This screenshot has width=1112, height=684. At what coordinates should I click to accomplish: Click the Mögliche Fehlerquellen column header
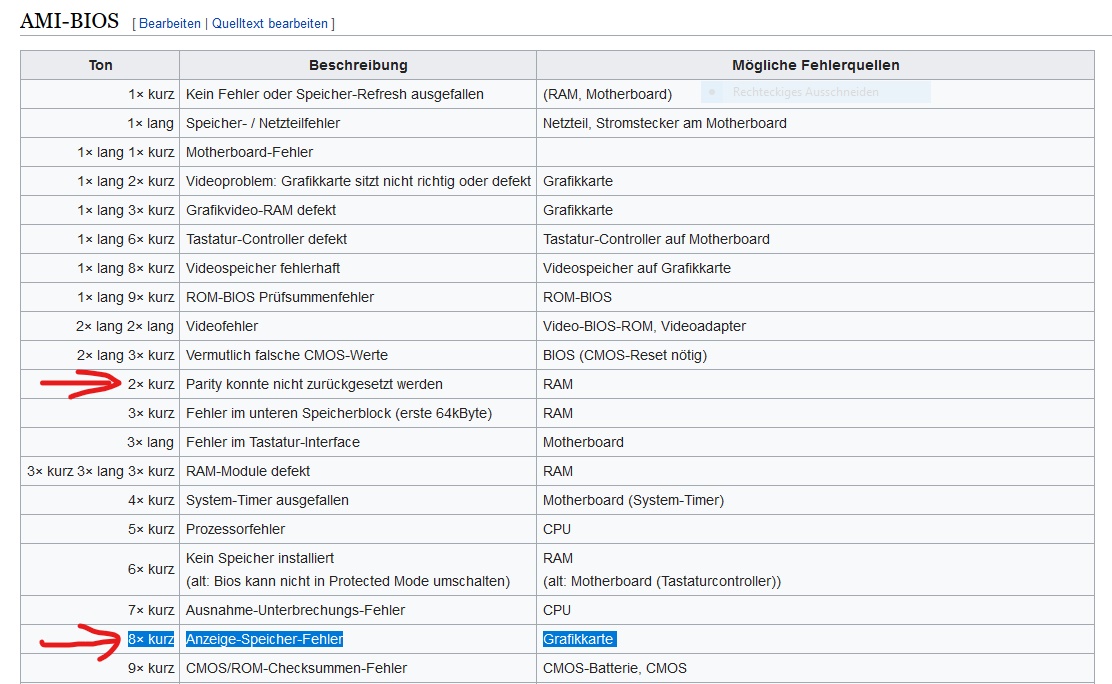tap(815, 65)
